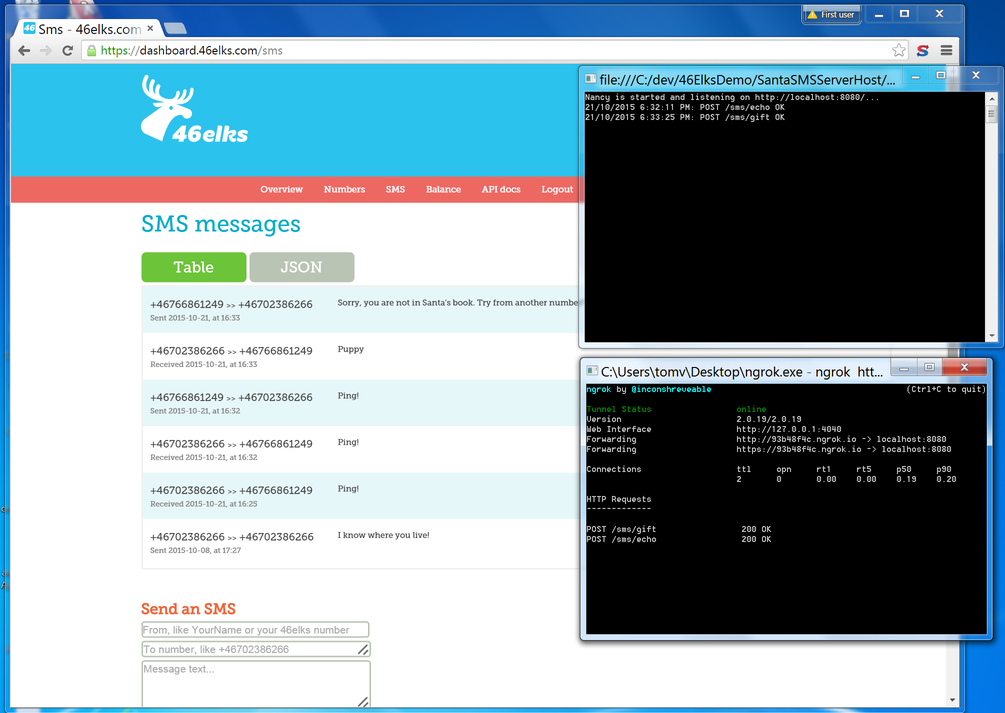Click the address bar URL
The height and width of the screenshot is (713, 1005).
click(192, 51)
